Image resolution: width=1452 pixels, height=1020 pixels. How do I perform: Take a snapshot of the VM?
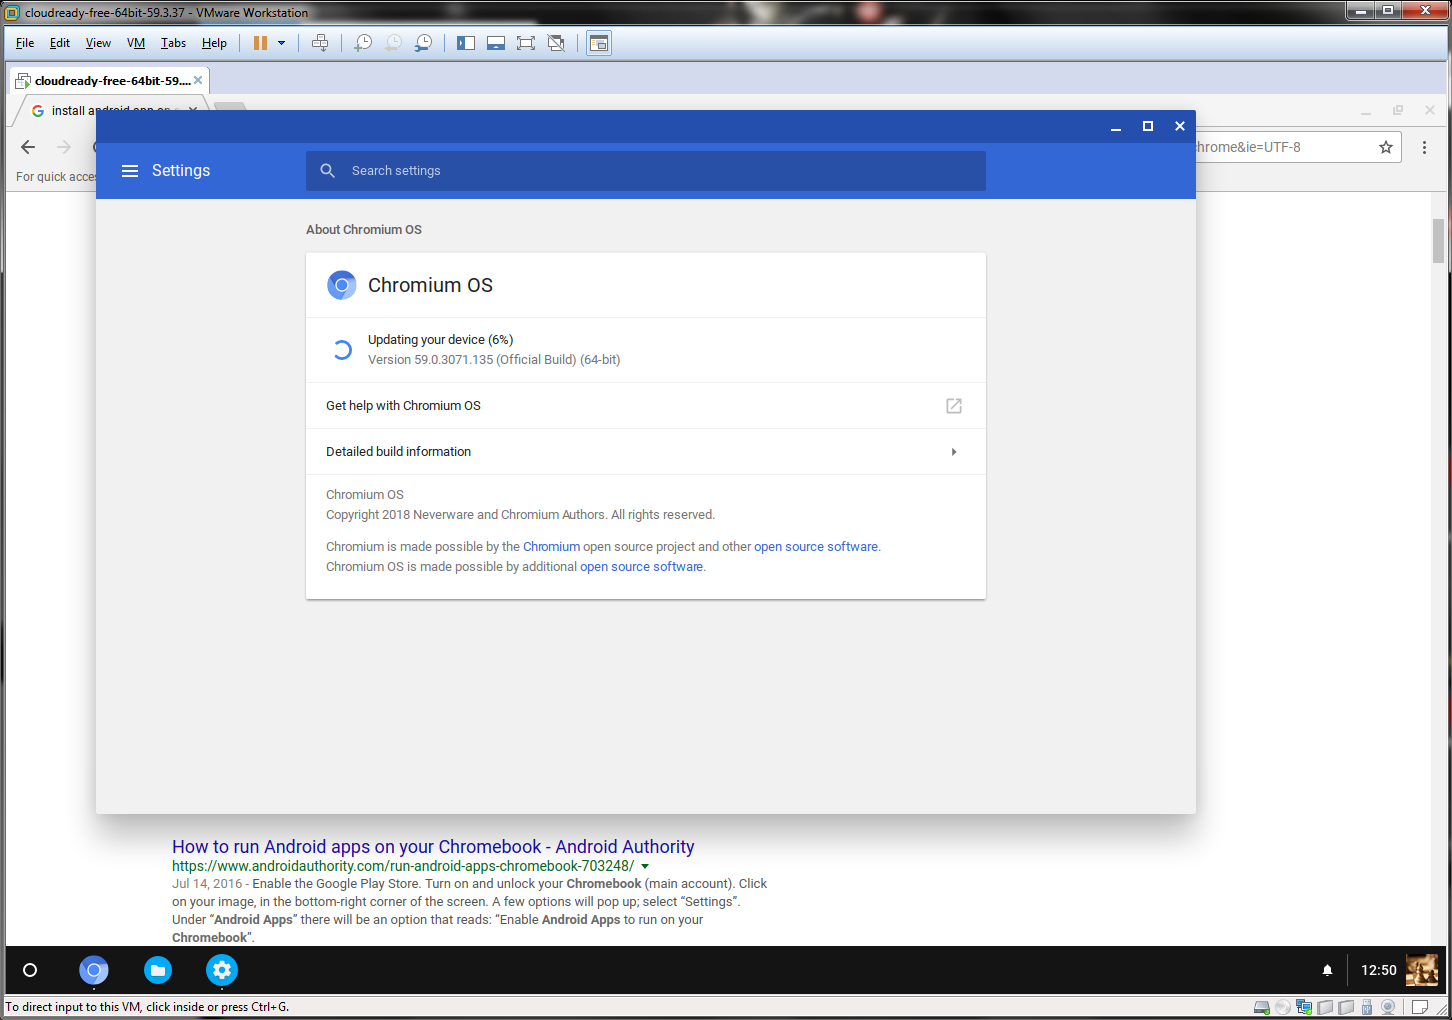(x=363, y=43)
